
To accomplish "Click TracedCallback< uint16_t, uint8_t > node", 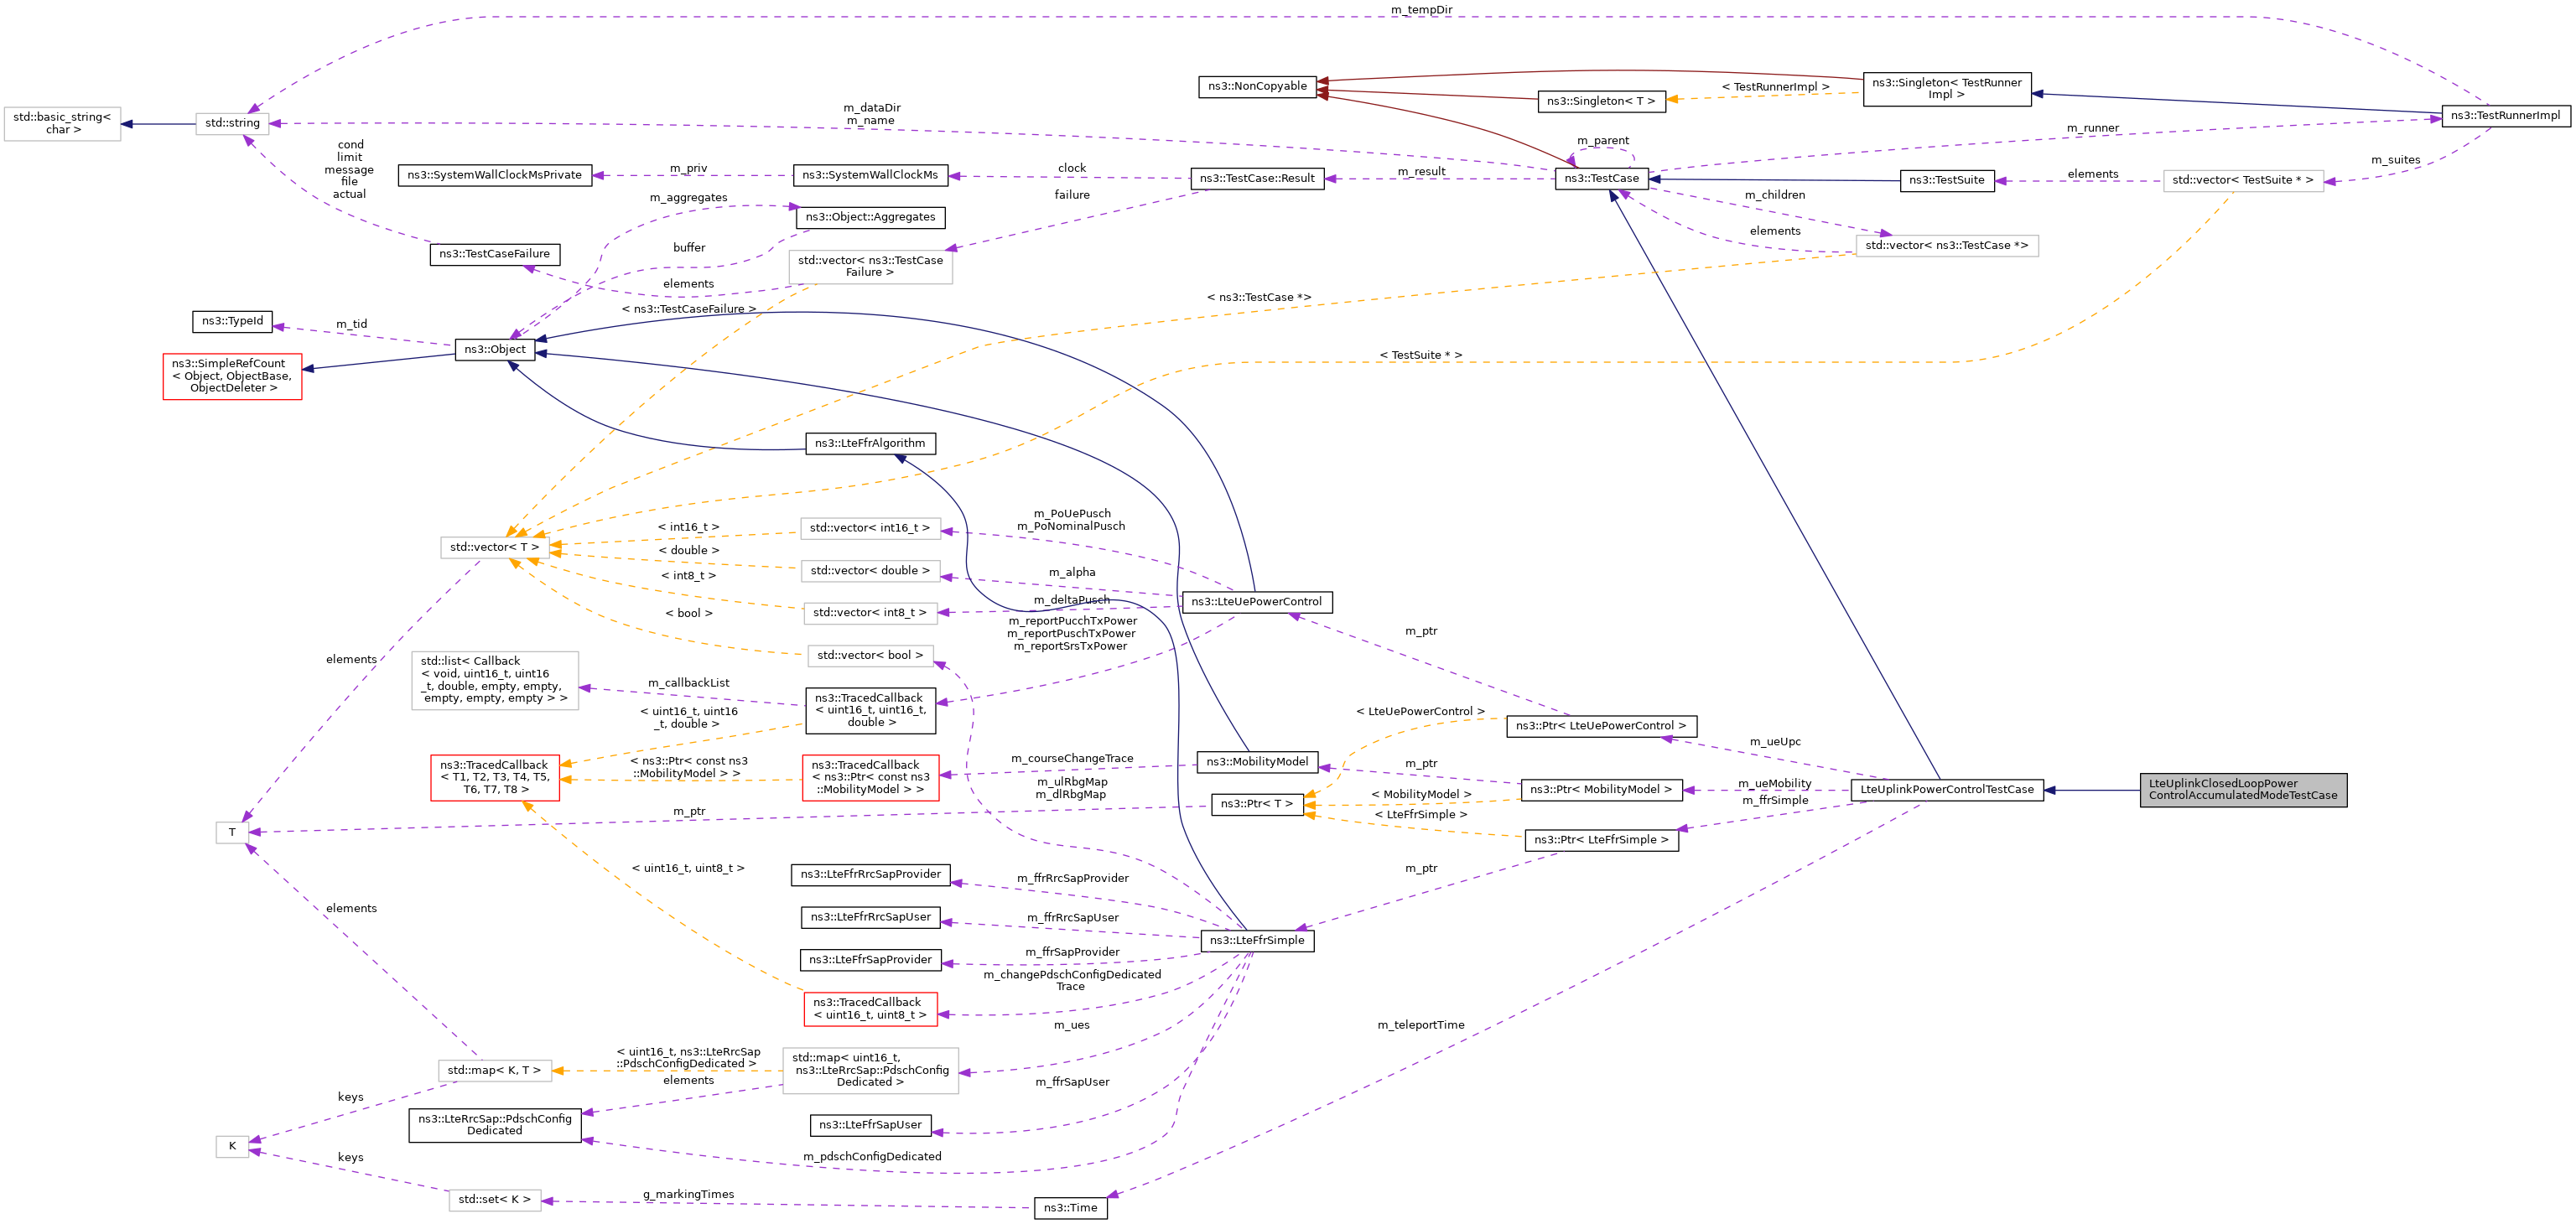I will (870, 1009).
